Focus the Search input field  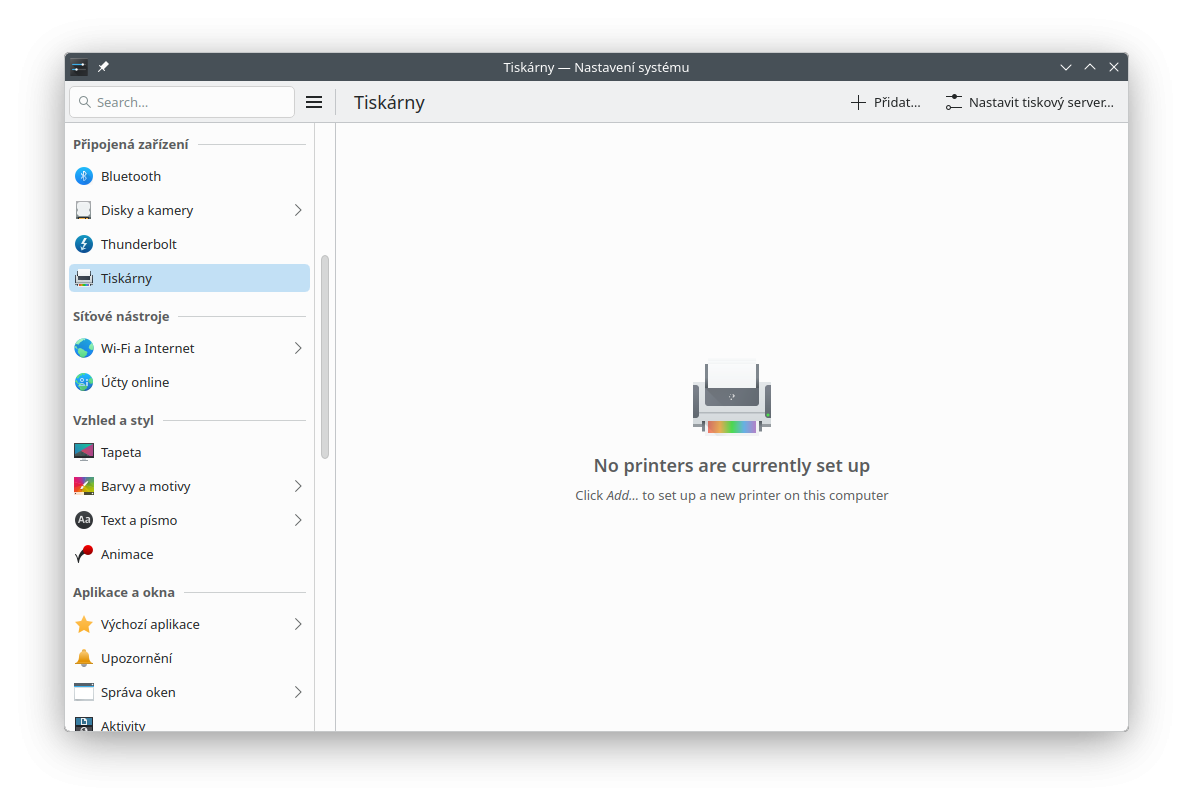(x=190, y=102)
